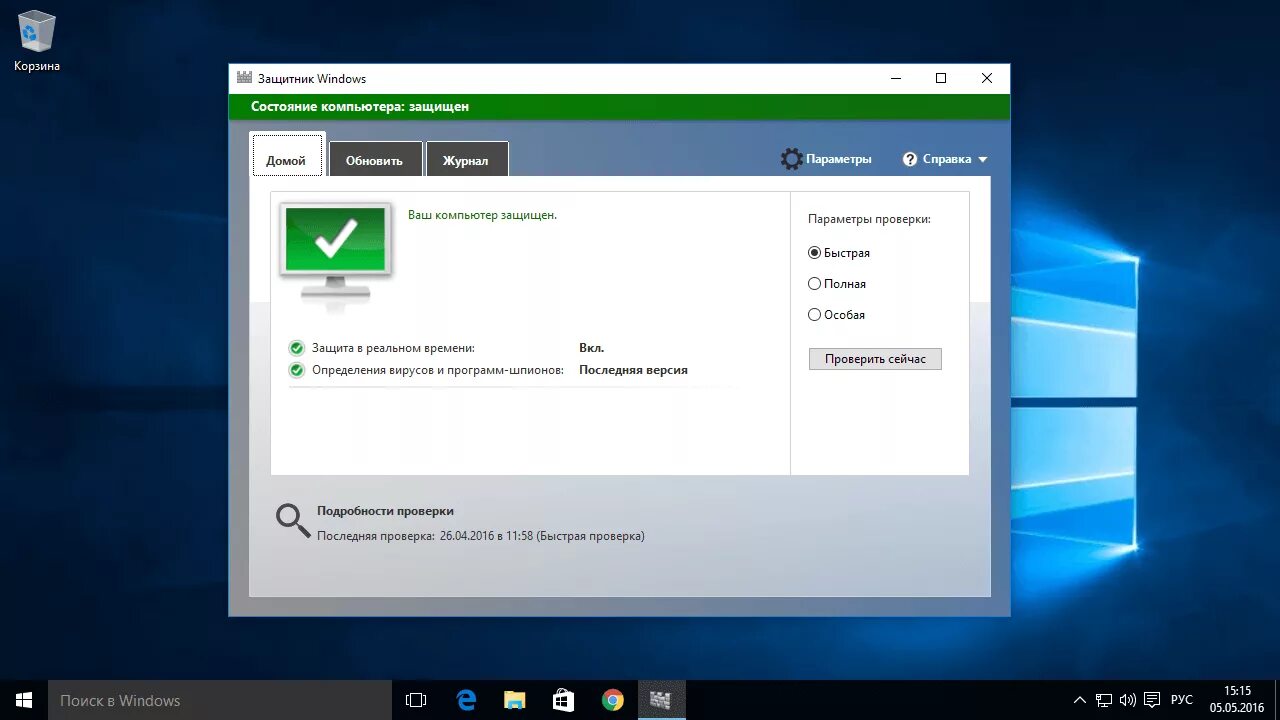
Task: Click the Проверить сейчас button
Action: 875,359
